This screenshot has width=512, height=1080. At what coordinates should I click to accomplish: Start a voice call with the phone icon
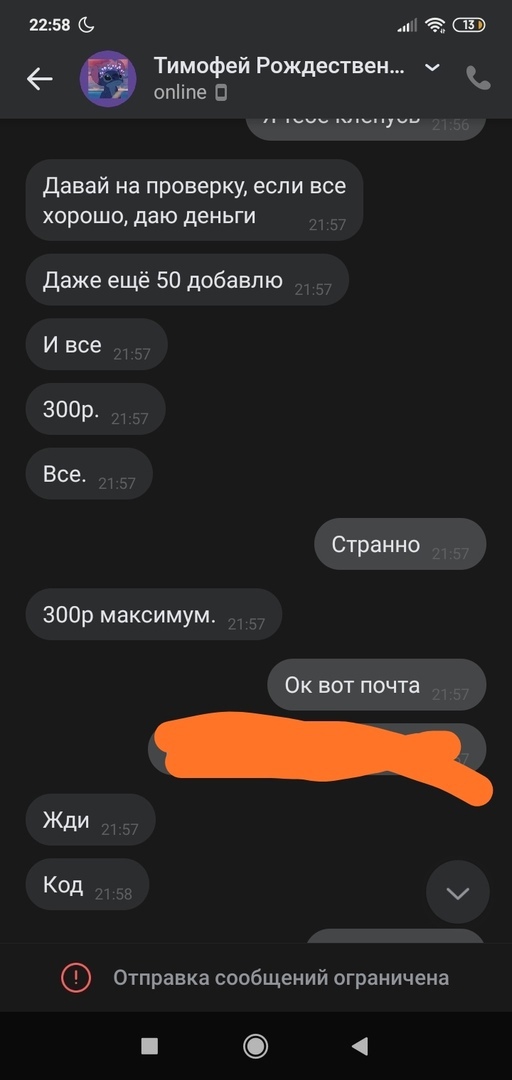point(478,79)
